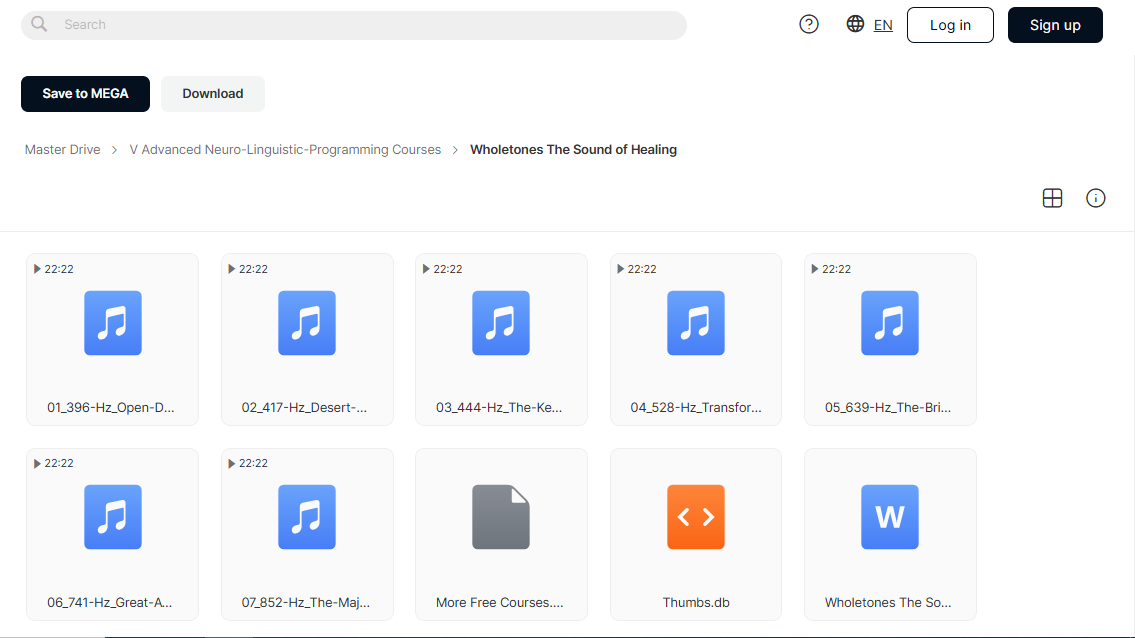
Task: Click the Log in button
Action: pyautogui.click(x=950, y=25)
